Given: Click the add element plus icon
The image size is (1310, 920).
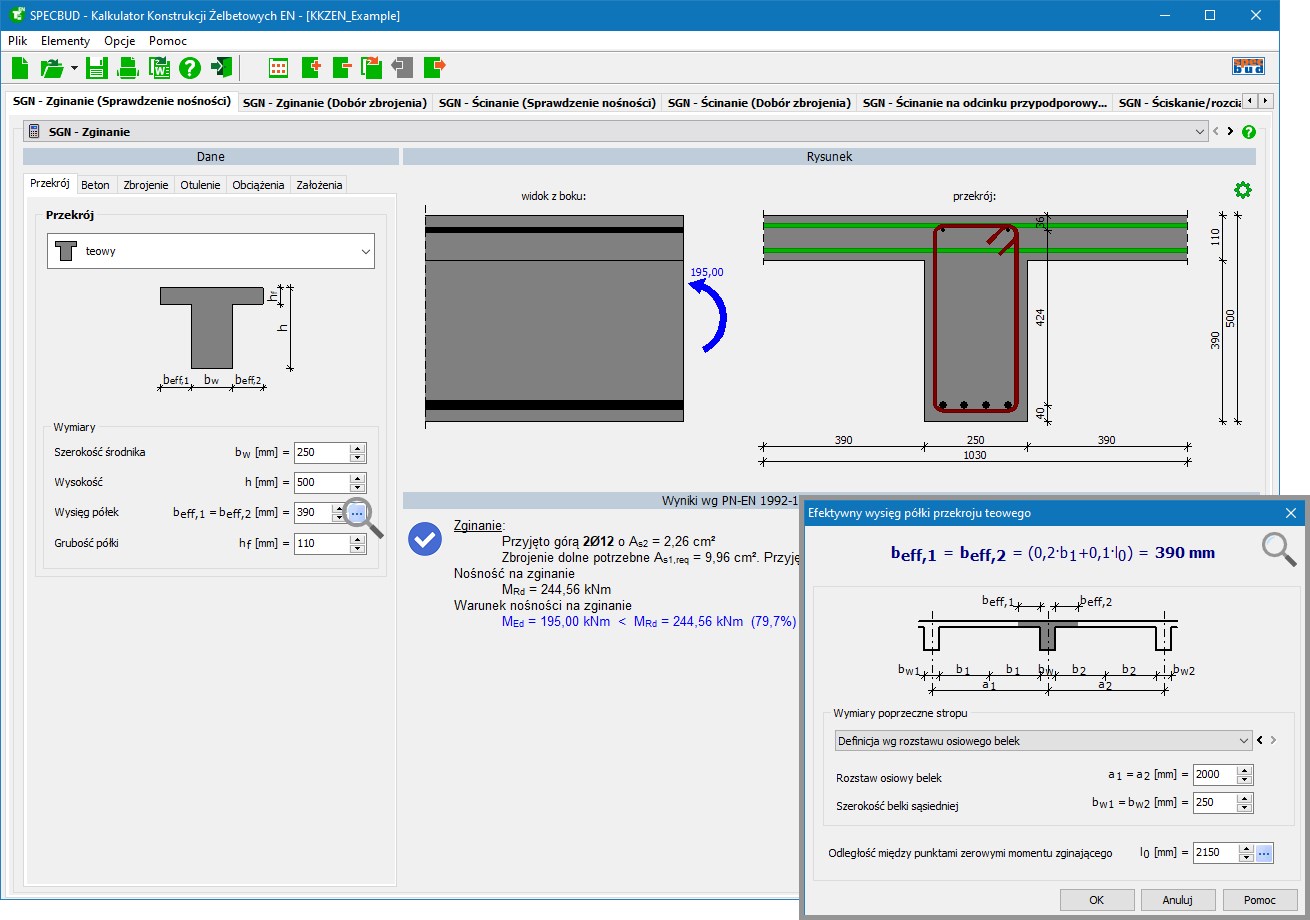Looking at the screenshot, I should coord(310,68).
